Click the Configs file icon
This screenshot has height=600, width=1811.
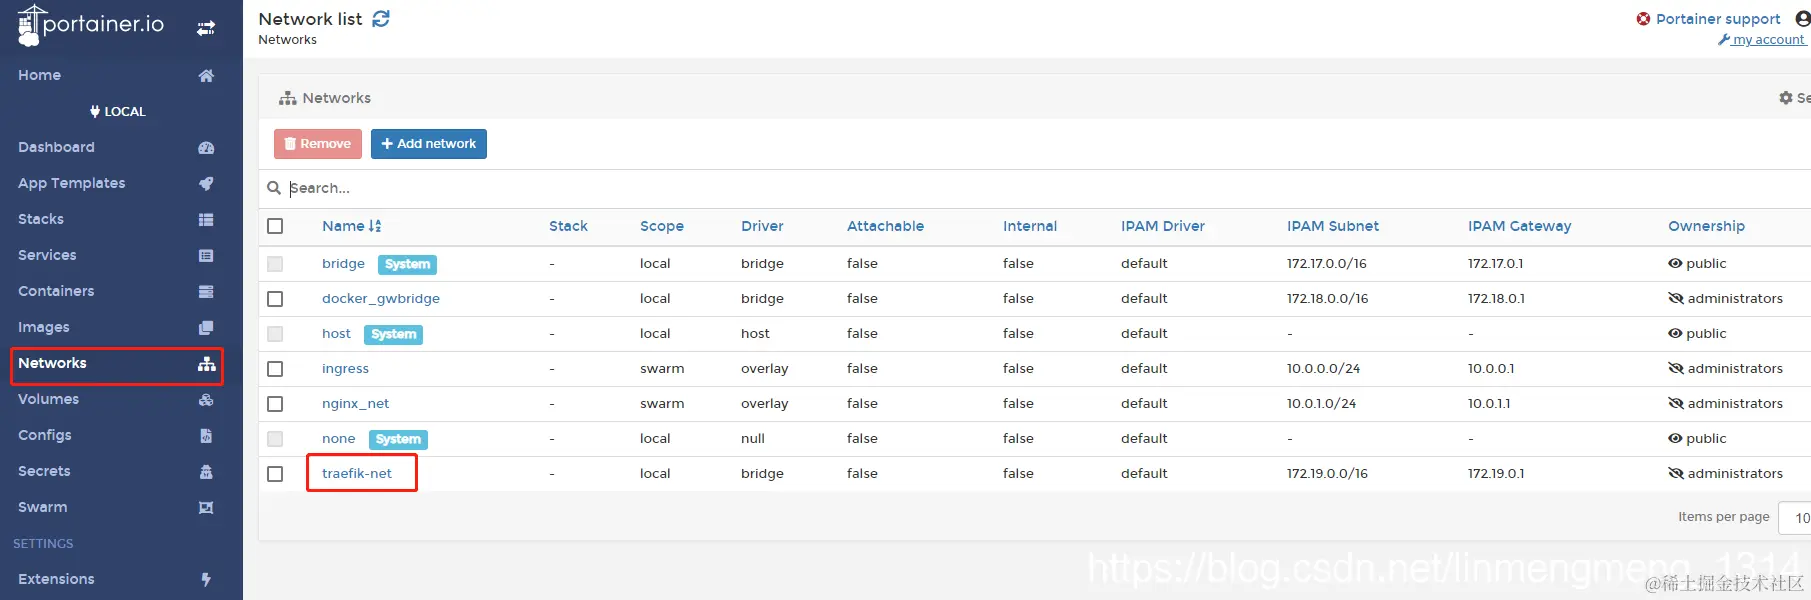pos(206,436)
